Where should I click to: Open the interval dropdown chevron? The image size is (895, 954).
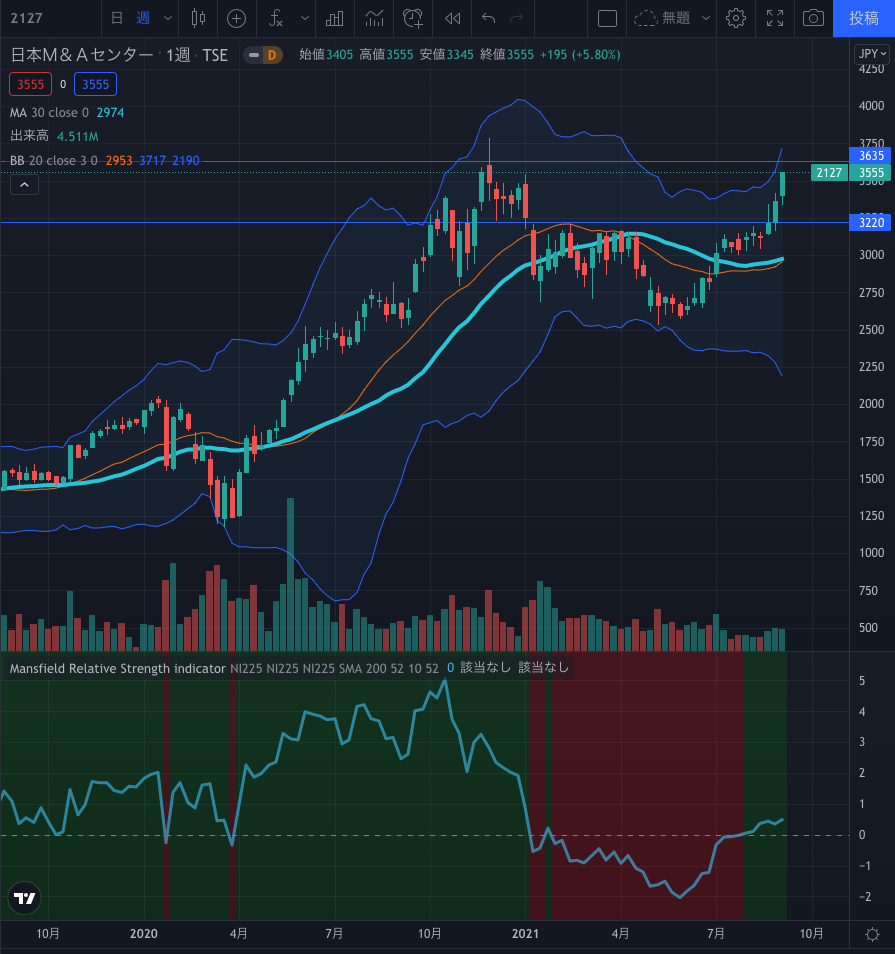click(167, 18)
